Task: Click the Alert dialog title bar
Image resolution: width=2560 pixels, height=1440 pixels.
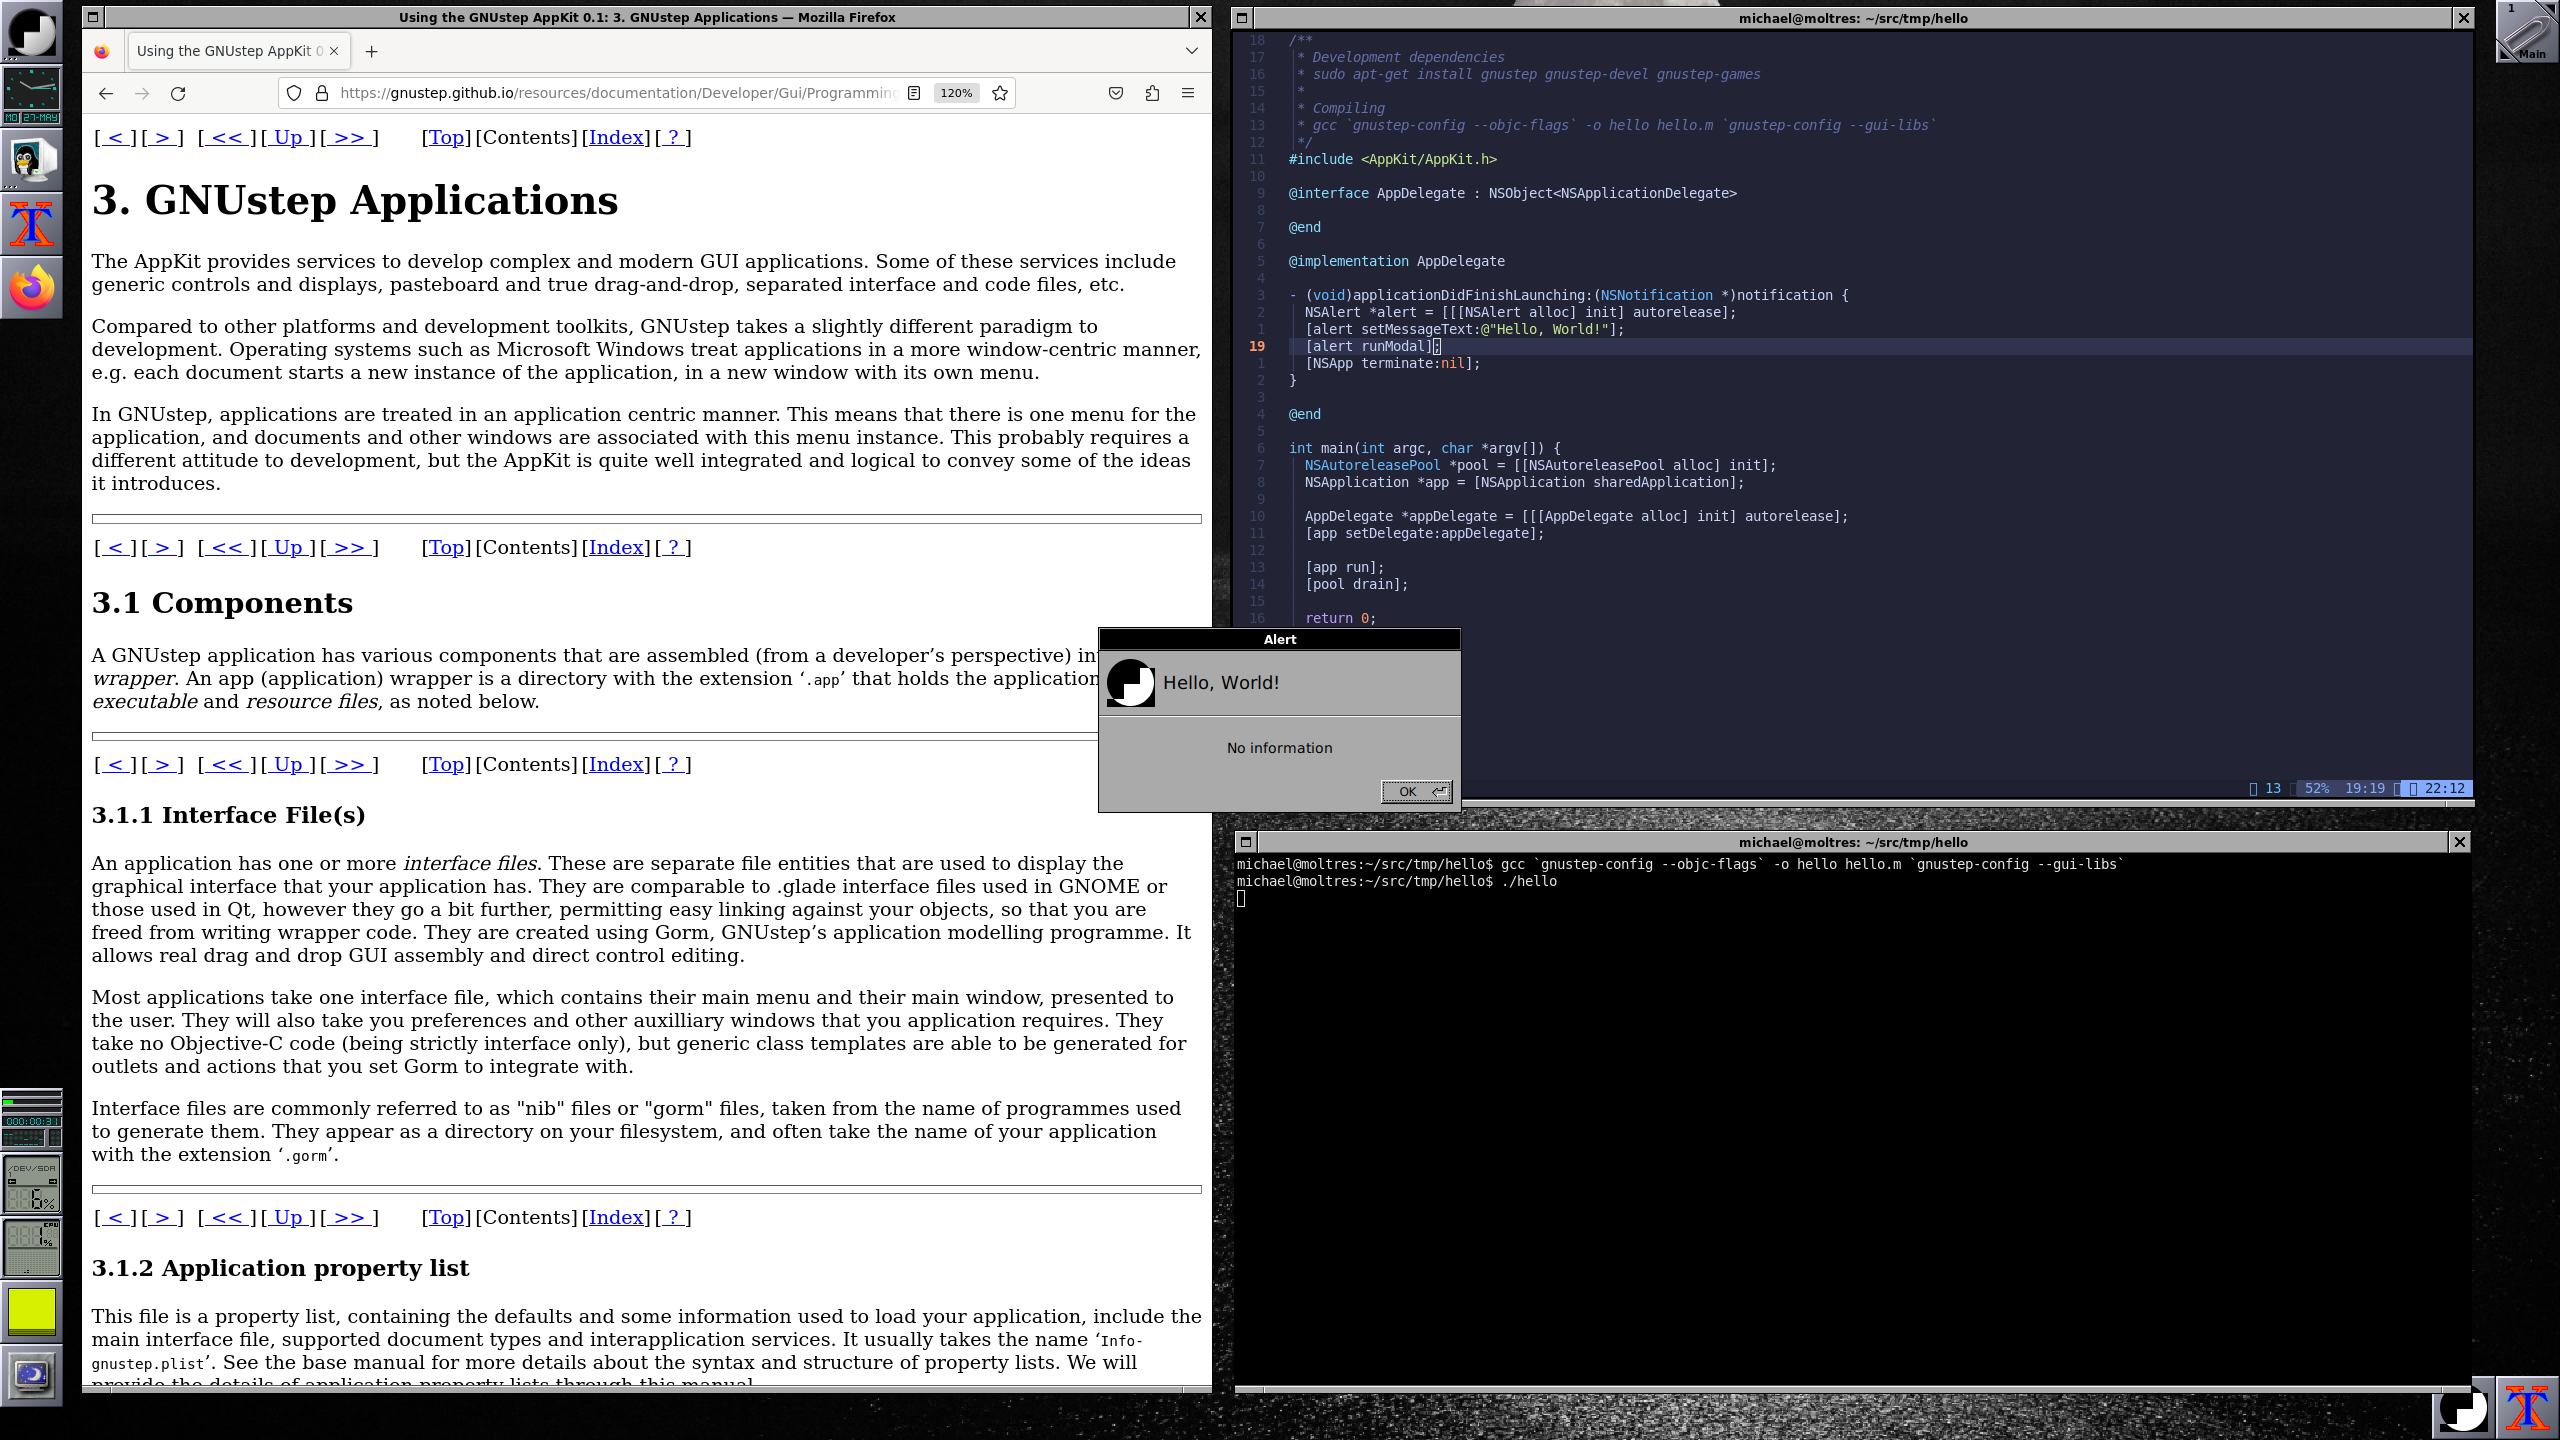Action: point(1279,639)
